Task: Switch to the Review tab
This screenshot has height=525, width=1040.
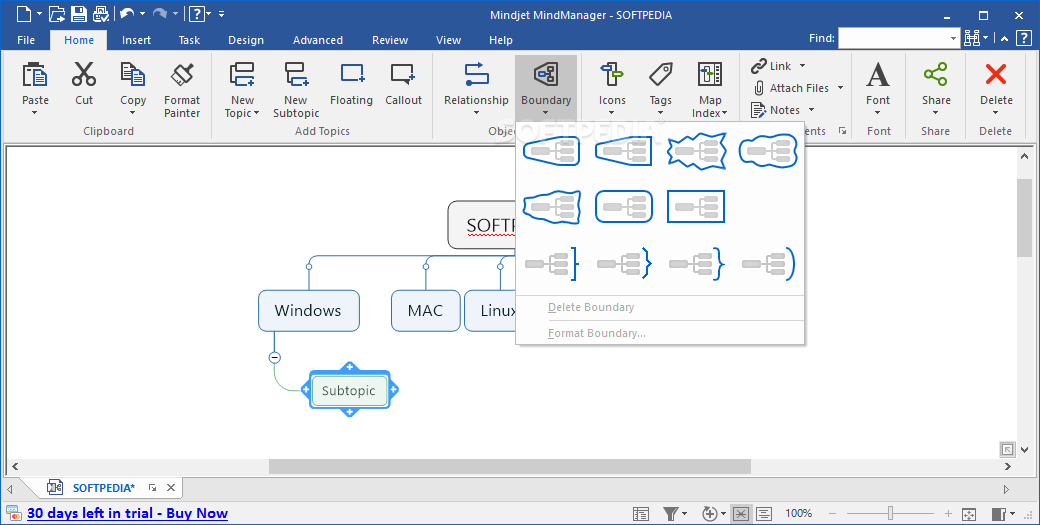Action: coord(390,40)
